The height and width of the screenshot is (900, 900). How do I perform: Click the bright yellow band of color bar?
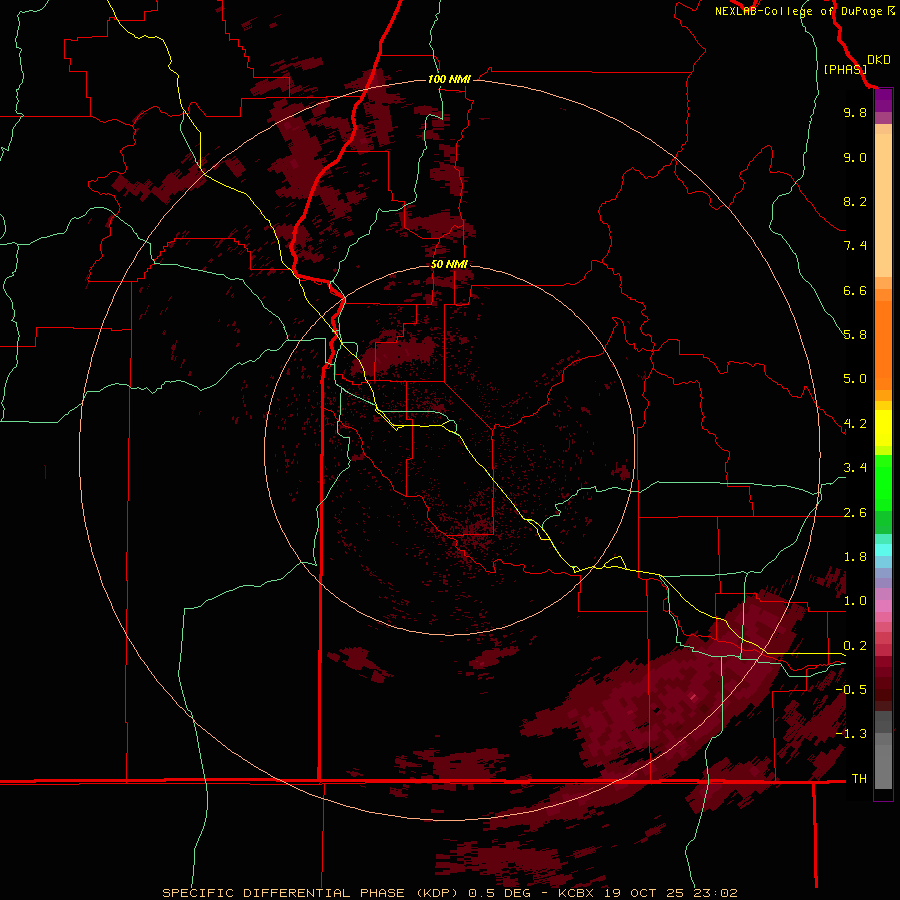tap(883, 428)
